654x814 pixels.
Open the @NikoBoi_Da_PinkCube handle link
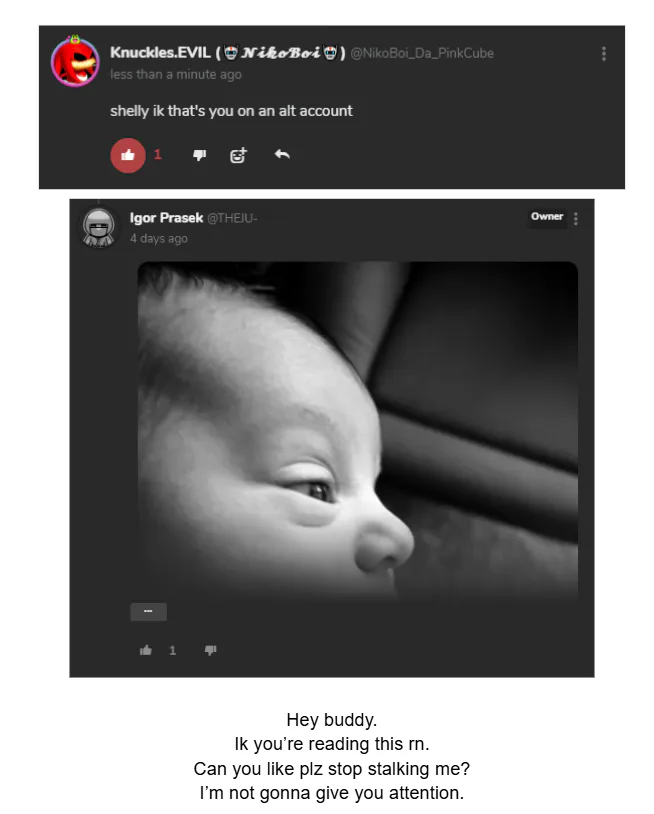point(422,53)
